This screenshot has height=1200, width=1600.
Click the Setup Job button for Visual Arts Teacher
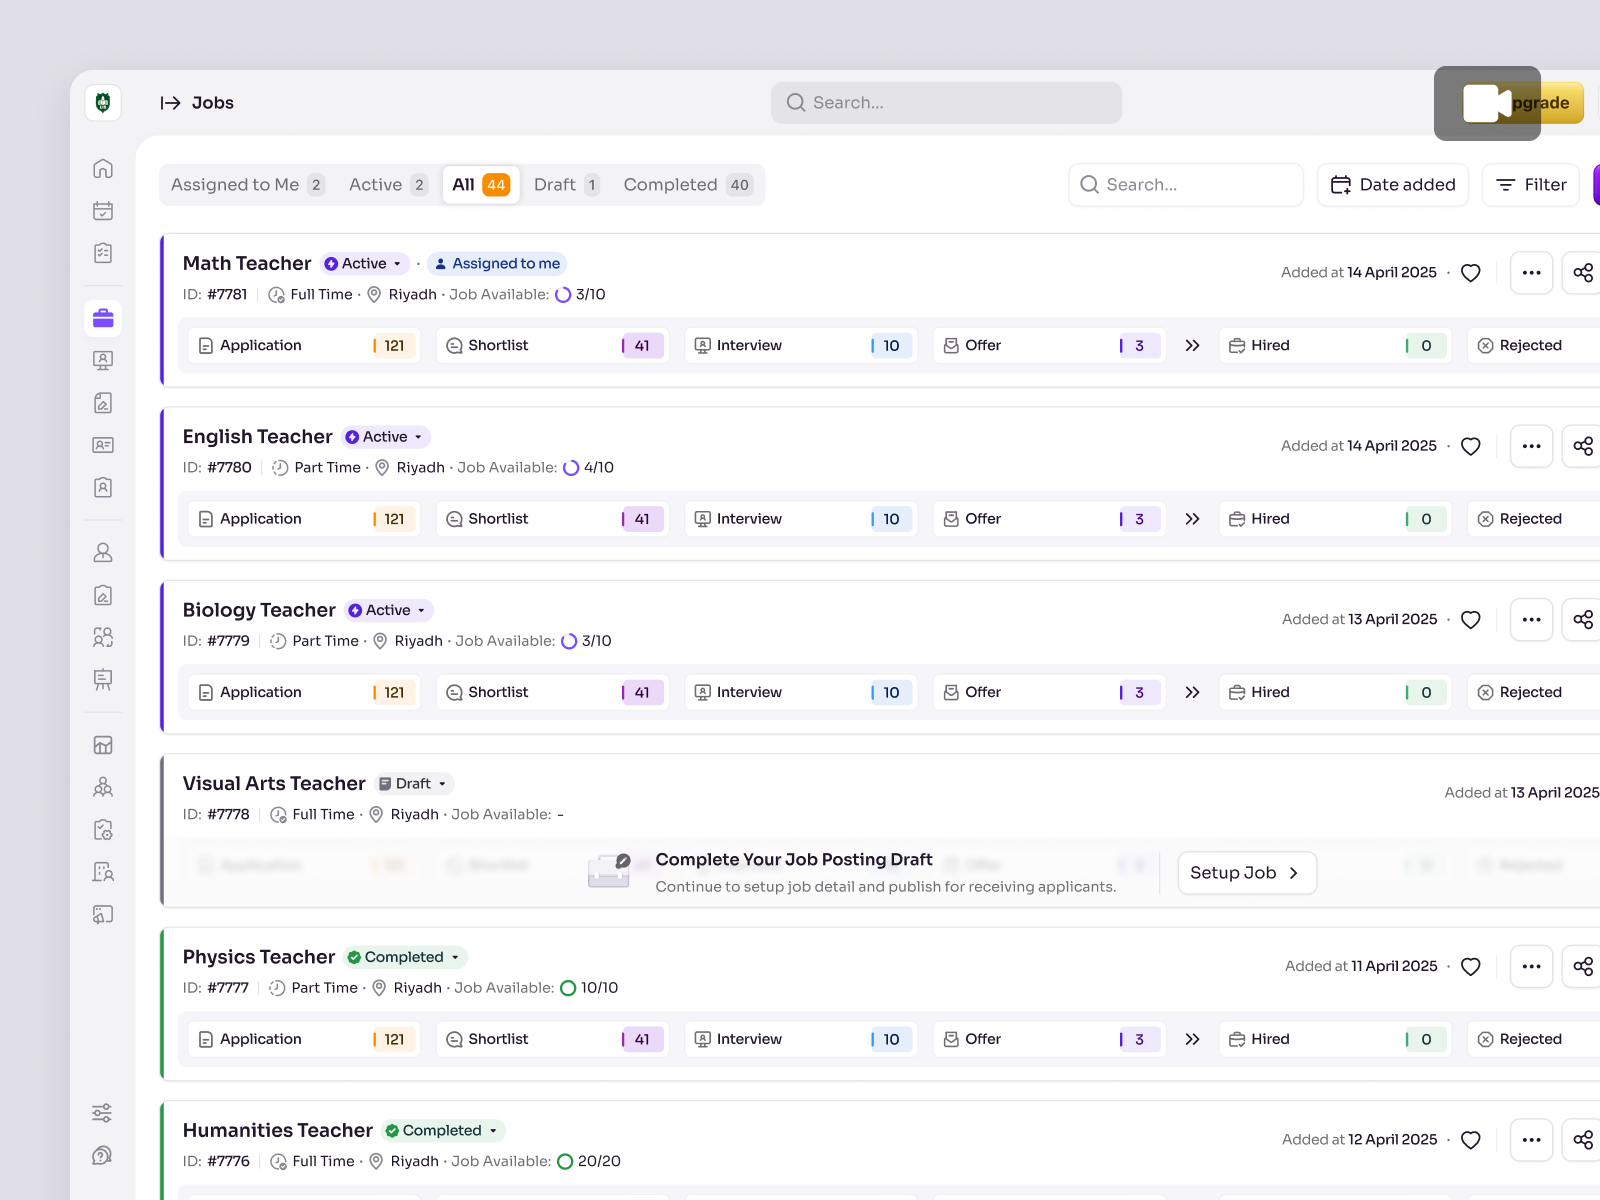[x=1246, y=872]
